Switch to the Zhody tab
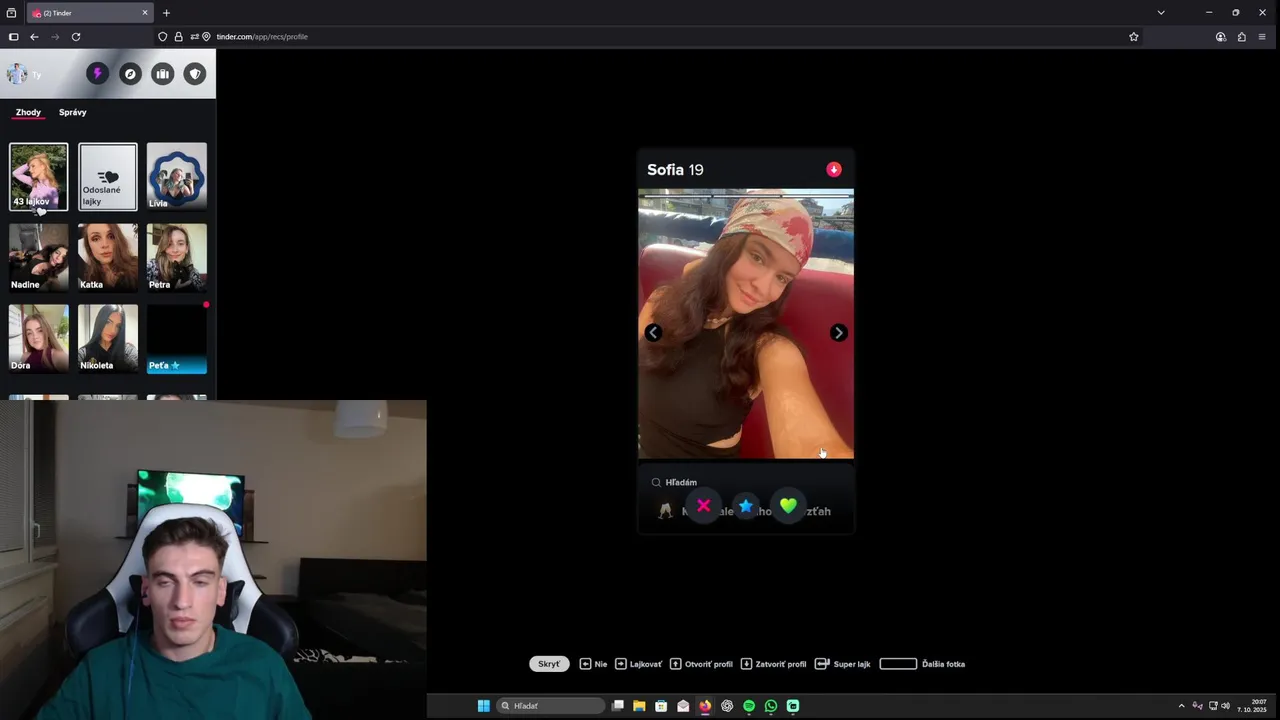Image resolution: width=1280 pixels, height=720 pixels. (x=28, y=112)
